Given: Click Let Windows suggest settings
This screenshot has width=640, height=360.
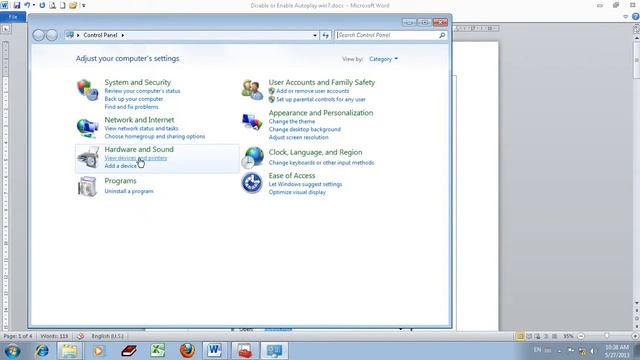Looking at the screenshot, I should click(x=305, y=184).
